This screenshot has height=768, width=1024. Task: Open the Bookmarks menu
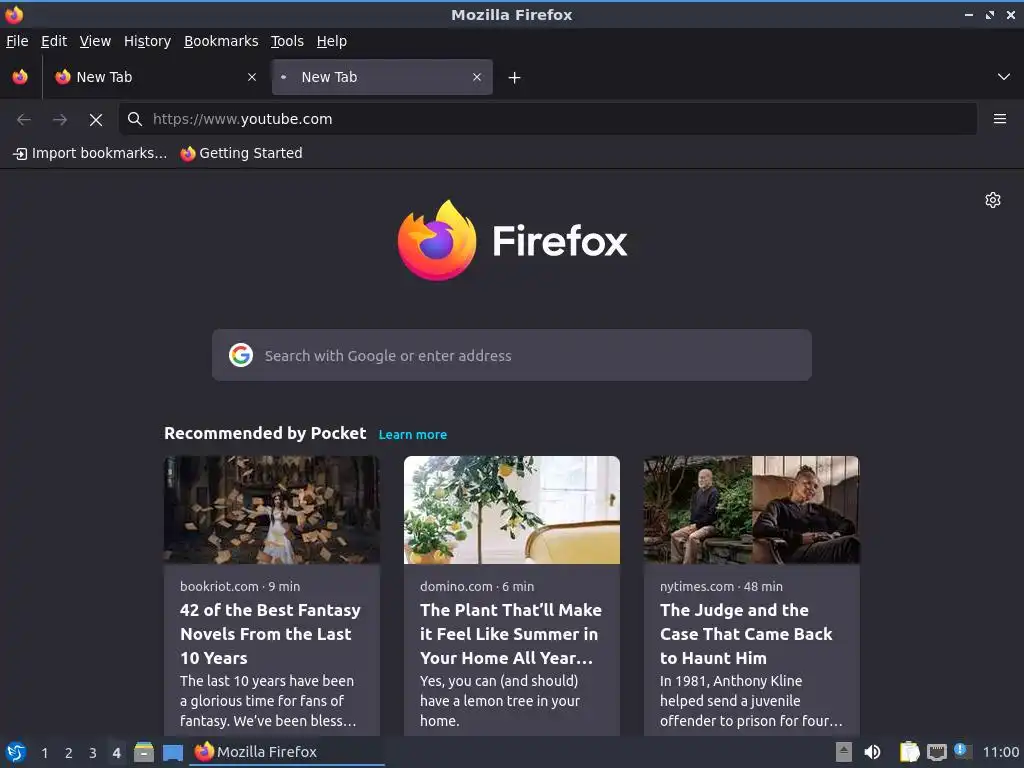point(221,41)
